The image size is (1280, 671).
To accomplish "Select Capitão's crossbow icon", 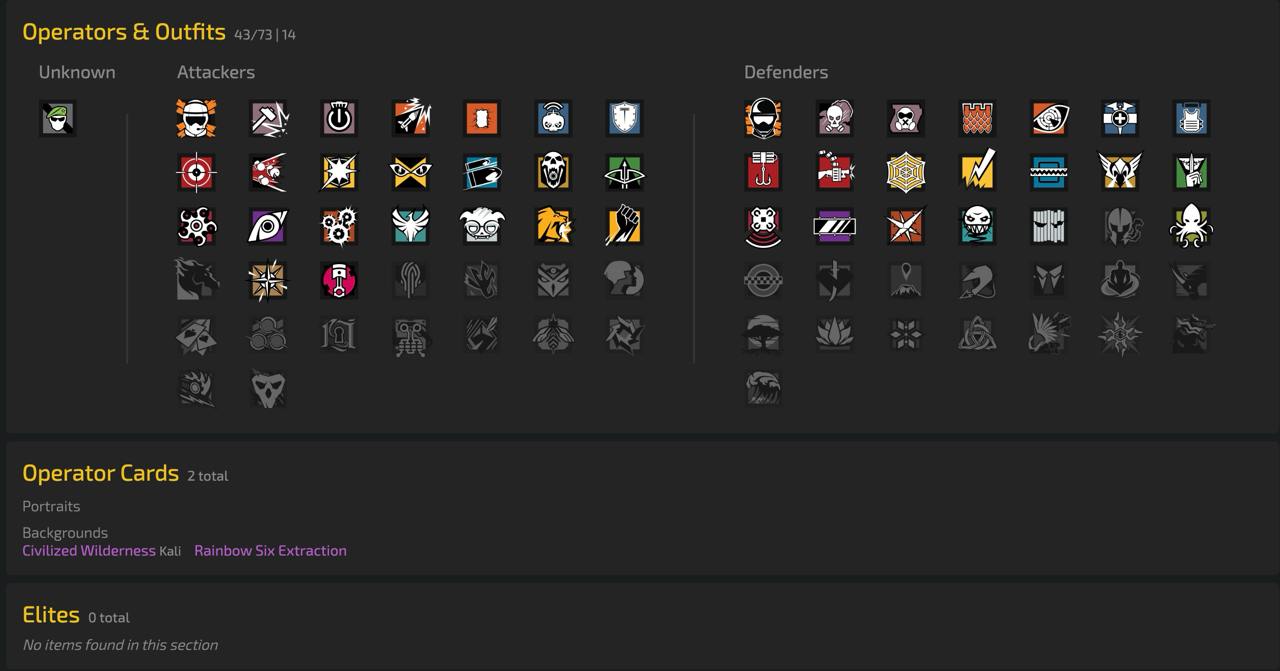I will point(625,172).
